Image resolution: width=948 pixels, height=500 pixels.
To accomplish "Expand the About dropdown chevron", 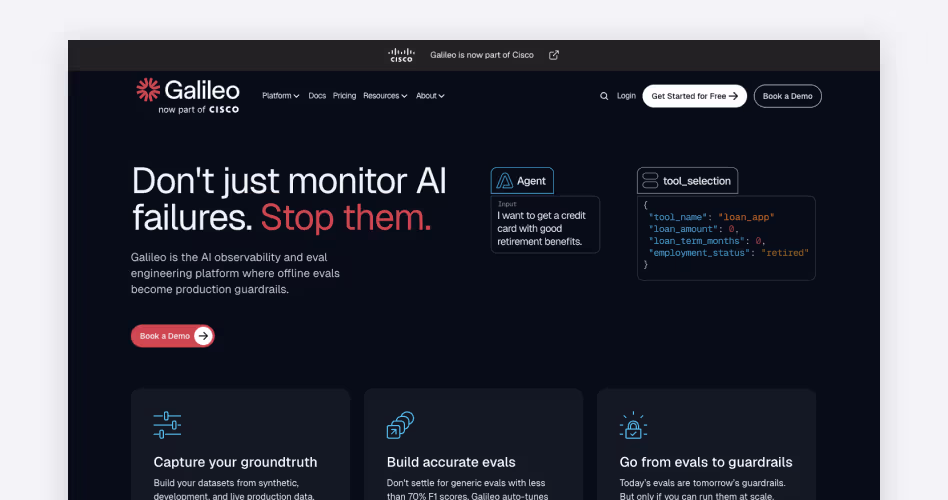I will (x=441, y=96).
